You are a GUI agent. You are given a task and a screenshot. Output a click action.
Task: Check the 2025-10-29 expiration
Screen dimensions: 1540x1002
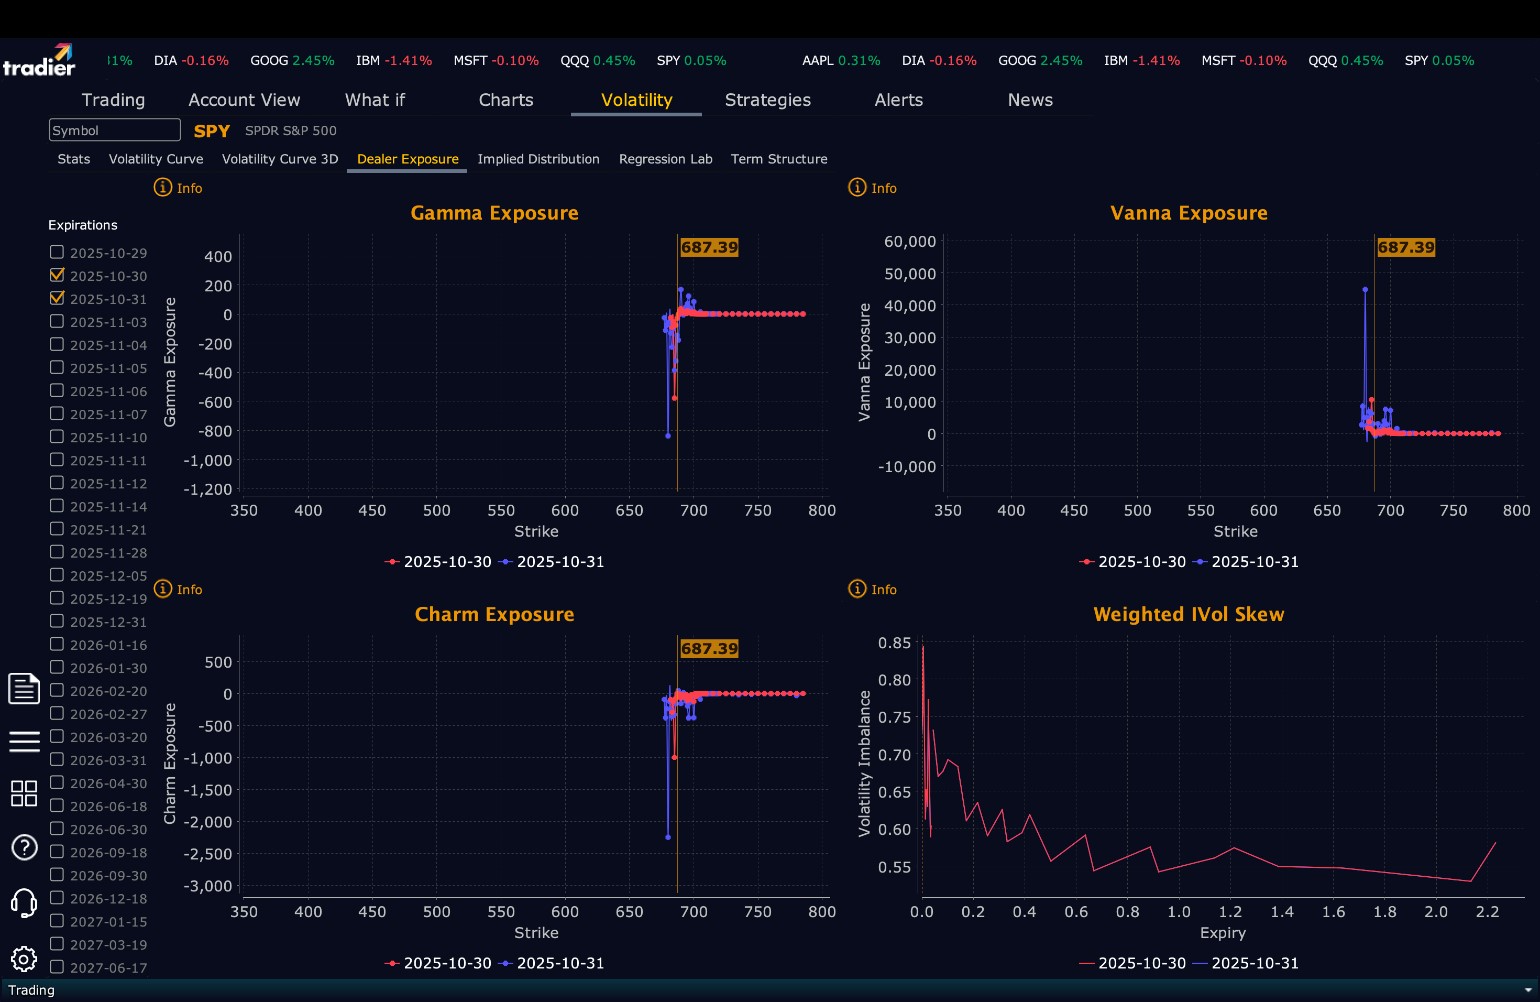(x=57, y=252)
